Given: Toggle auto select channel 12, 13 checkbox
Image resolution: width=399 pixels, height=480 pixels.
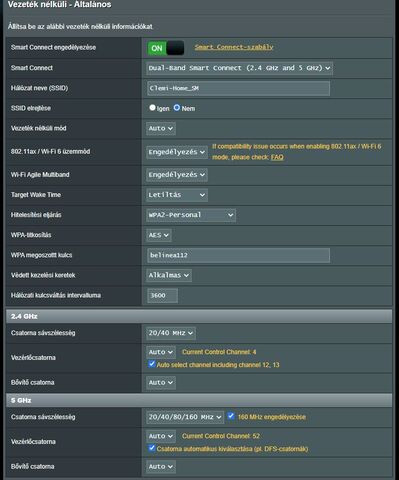Looking at the screenshot, I should [152, 364].
